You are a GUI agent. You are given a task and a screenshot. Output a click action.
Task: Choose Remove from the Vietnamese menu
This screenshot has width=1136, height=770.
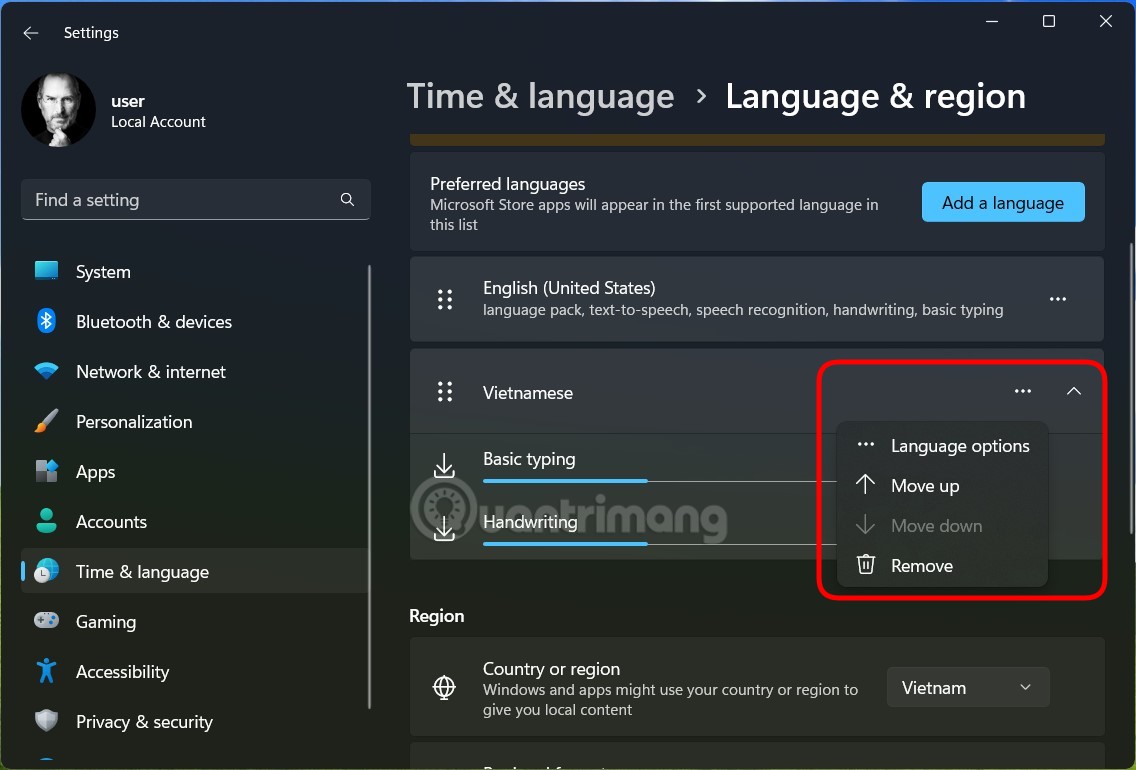point(921,565)
